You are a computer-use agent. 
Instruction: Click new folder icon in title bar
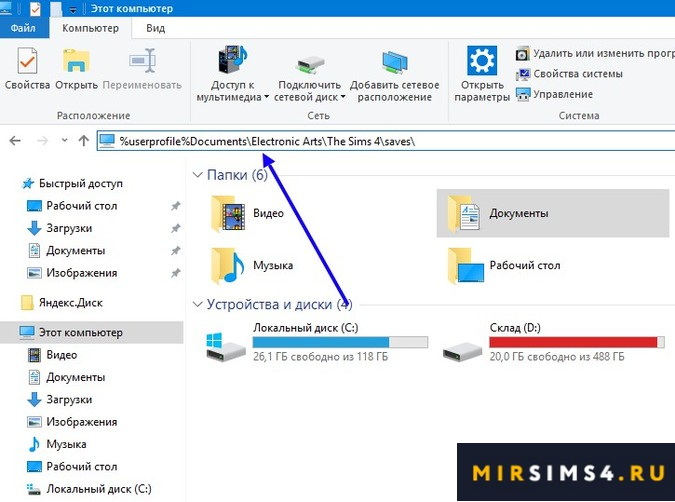coord(56,9)
